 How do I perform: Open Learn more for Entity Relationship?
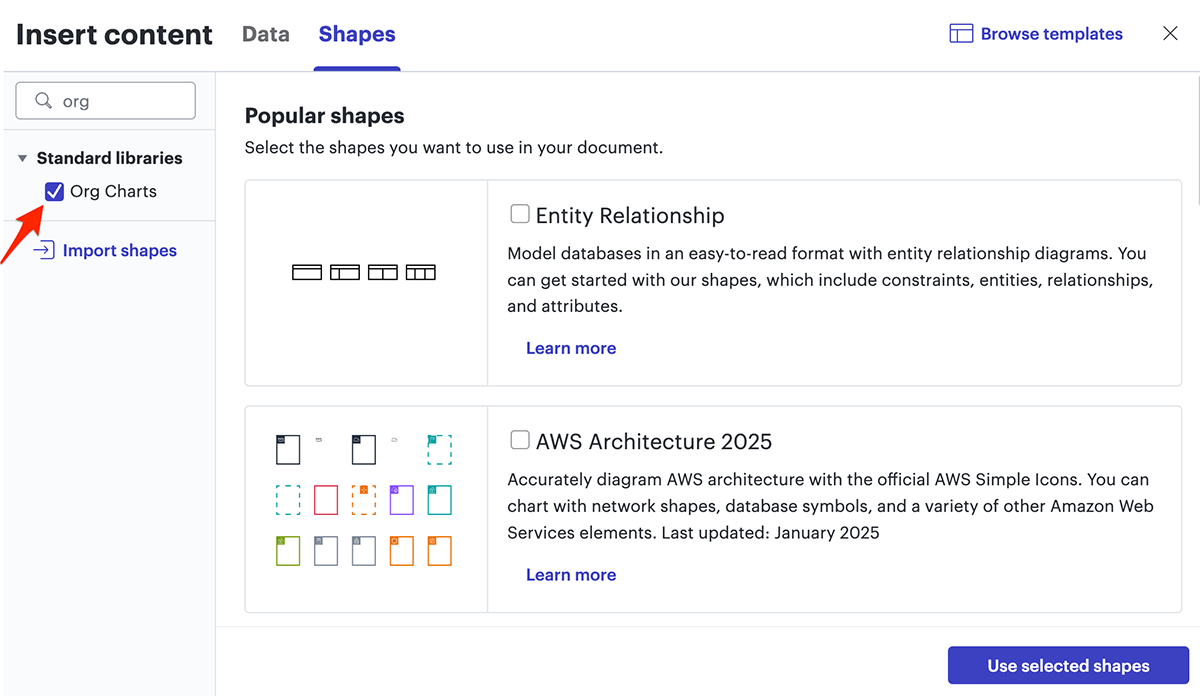point(571,348)
